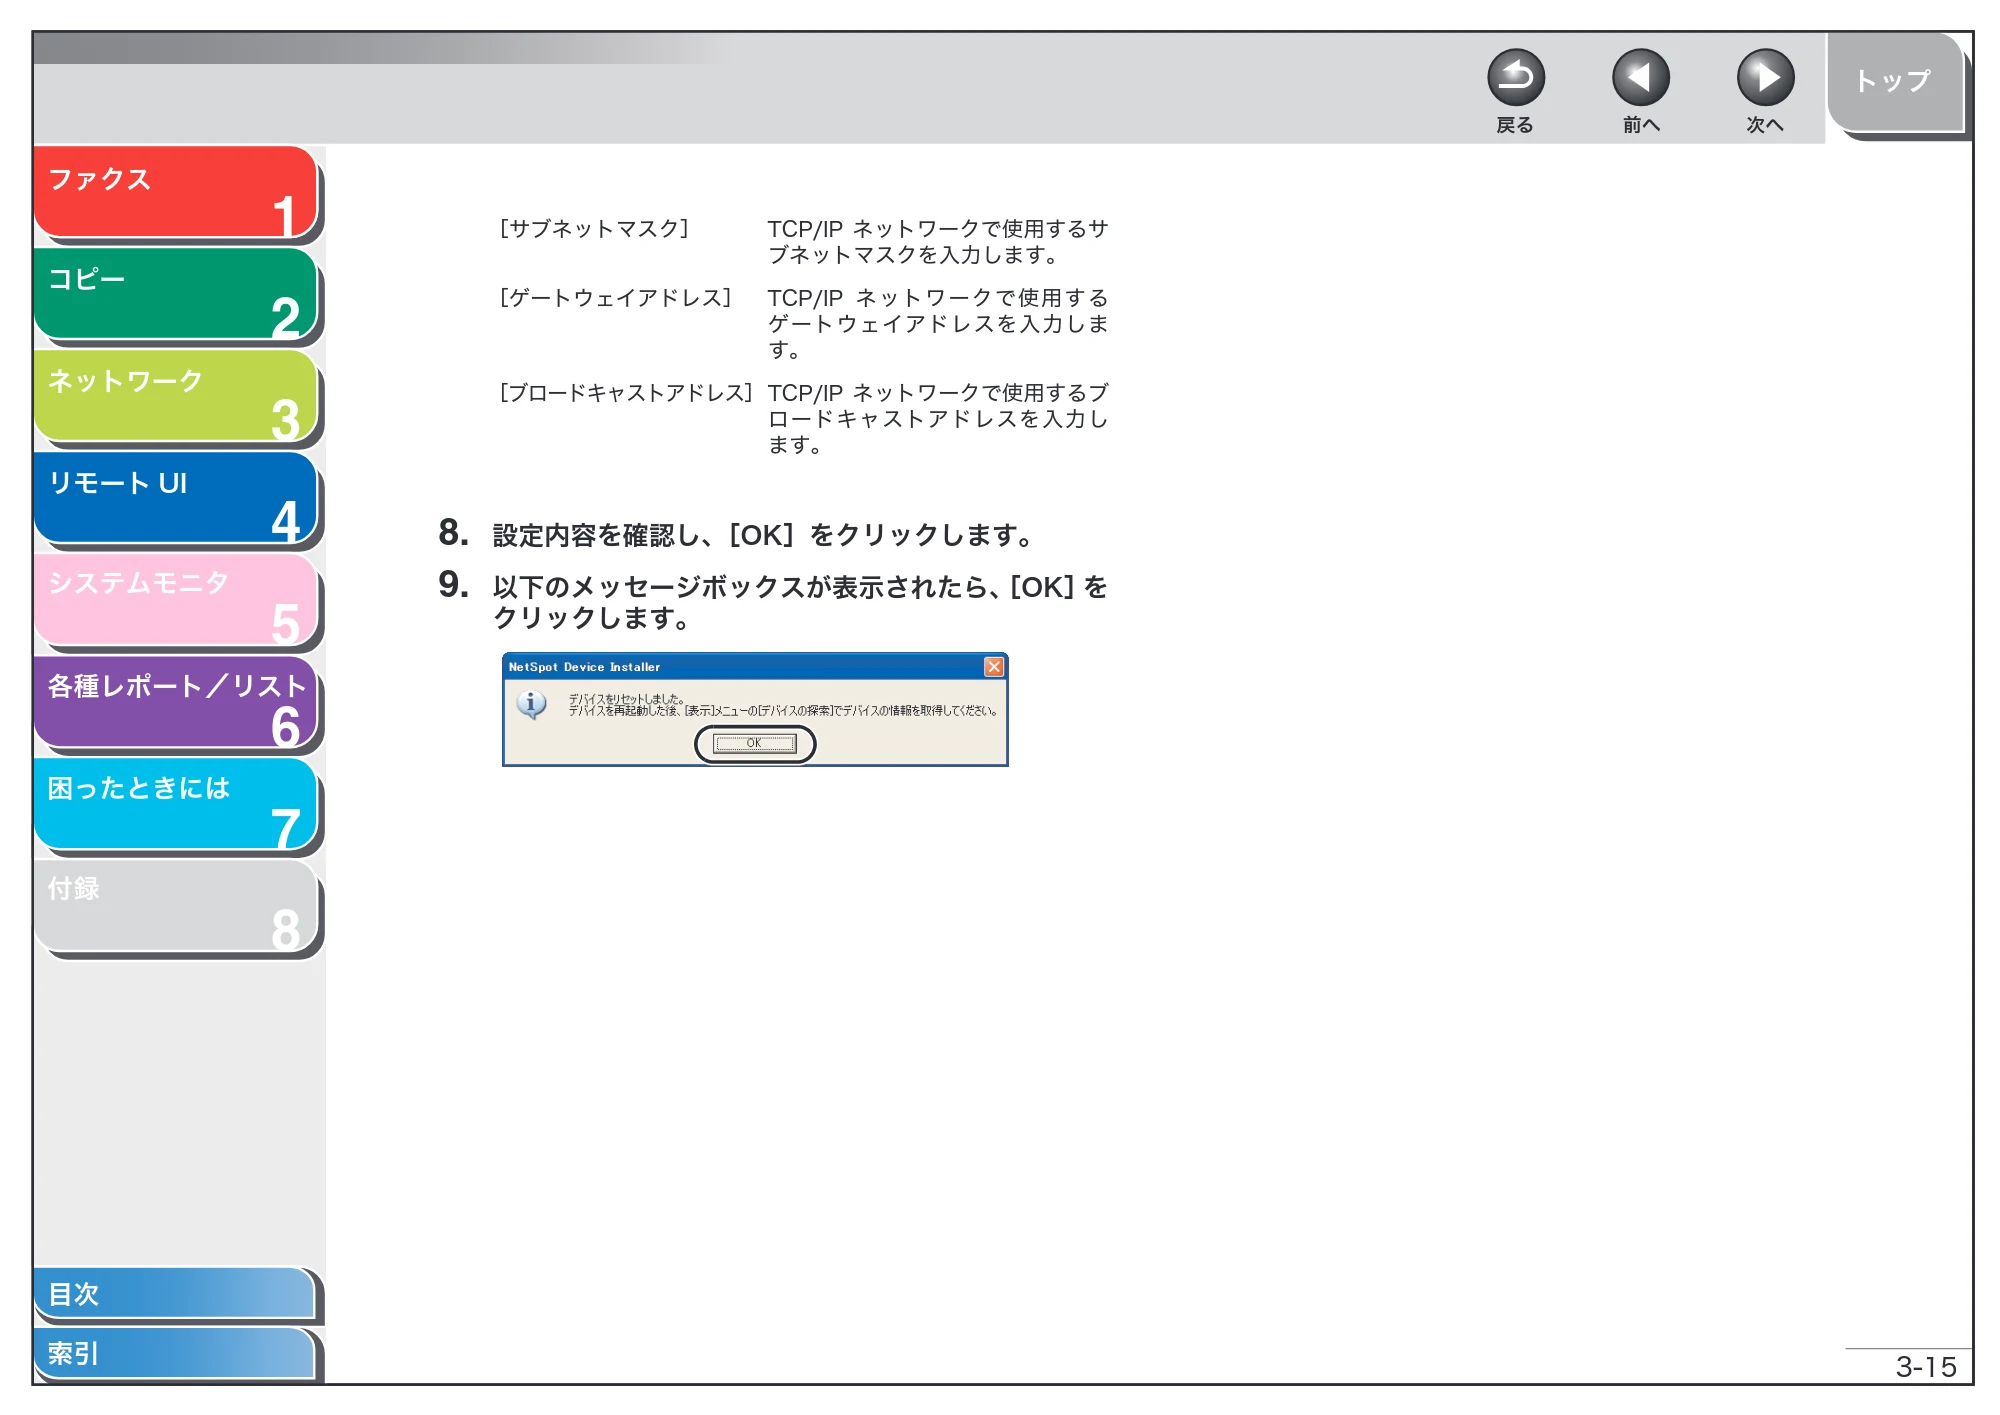Image resolution: width=2000 pixels, height=1415 pixels.
Task: Click step 9 text 以下のメッセージボックス
Action: point(648,587)
